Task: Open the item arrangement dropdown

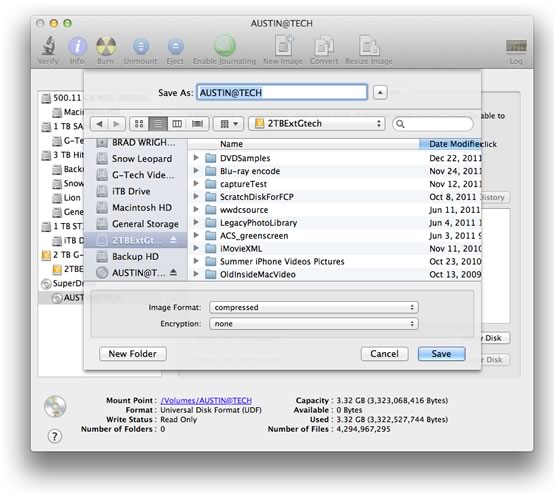Action: click(x=228, y=124)
